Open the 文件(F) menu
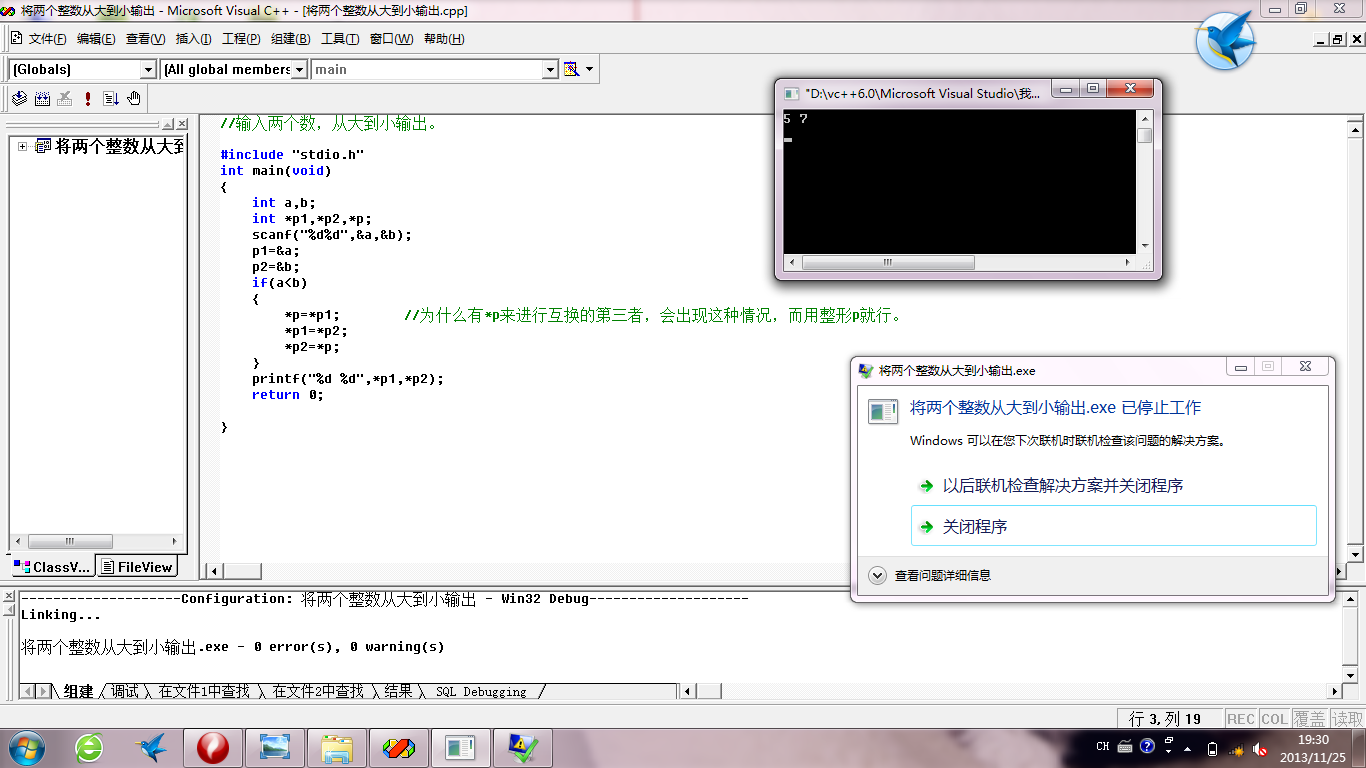This screenshot has height=768, width=1366. (x=47, y=39)
